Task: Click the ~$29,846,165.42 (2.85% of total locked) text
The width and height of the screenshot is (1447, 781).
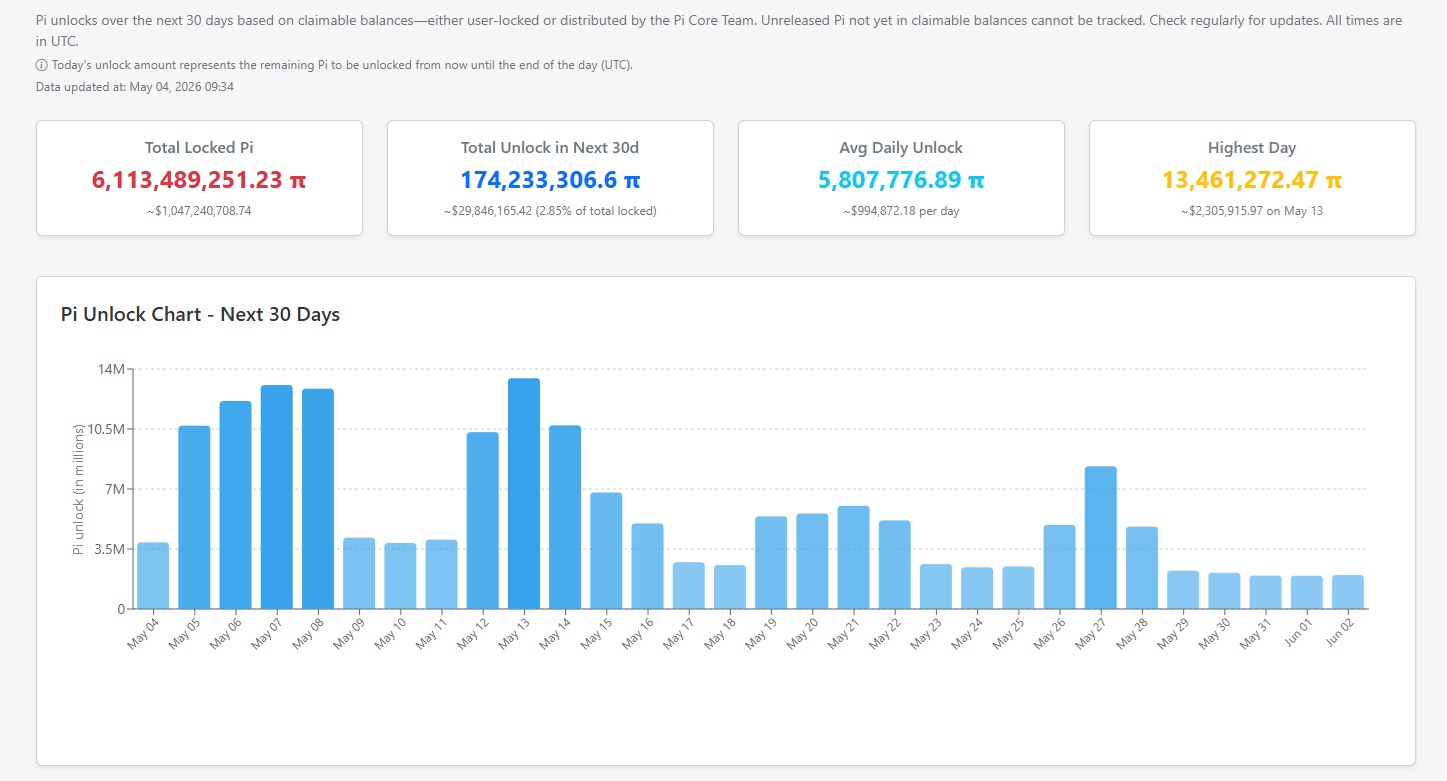Action: [550, 211]
